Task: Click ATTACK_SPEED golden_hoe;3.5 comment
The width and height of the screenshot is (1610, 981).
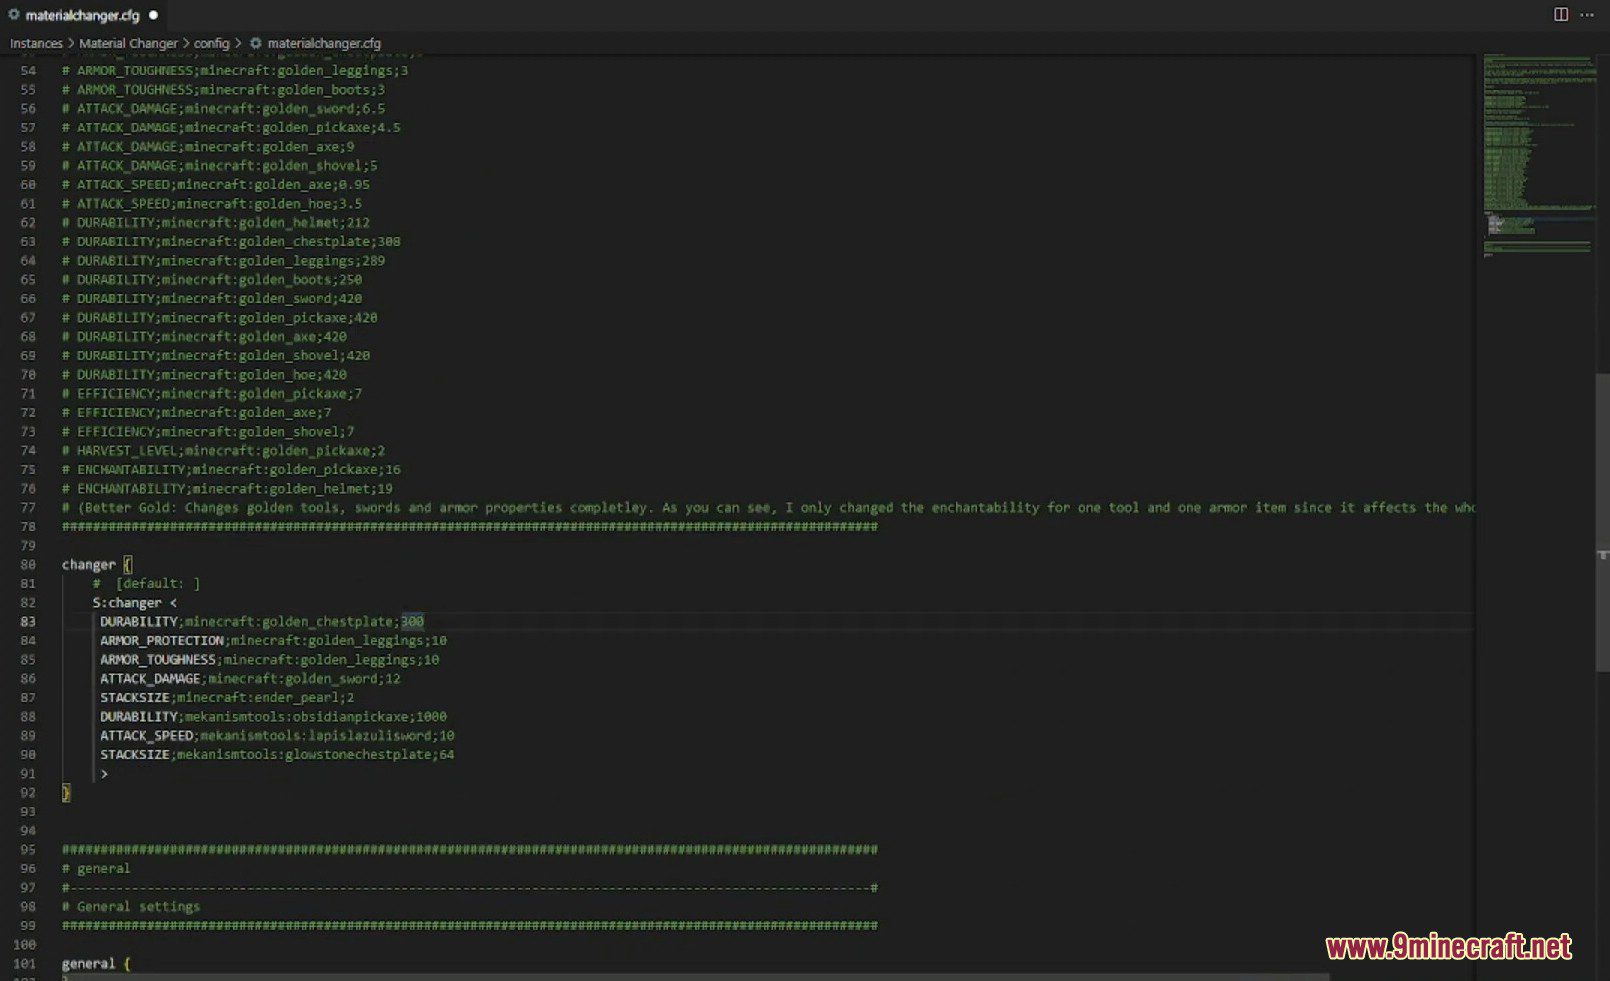Action: 212,203
